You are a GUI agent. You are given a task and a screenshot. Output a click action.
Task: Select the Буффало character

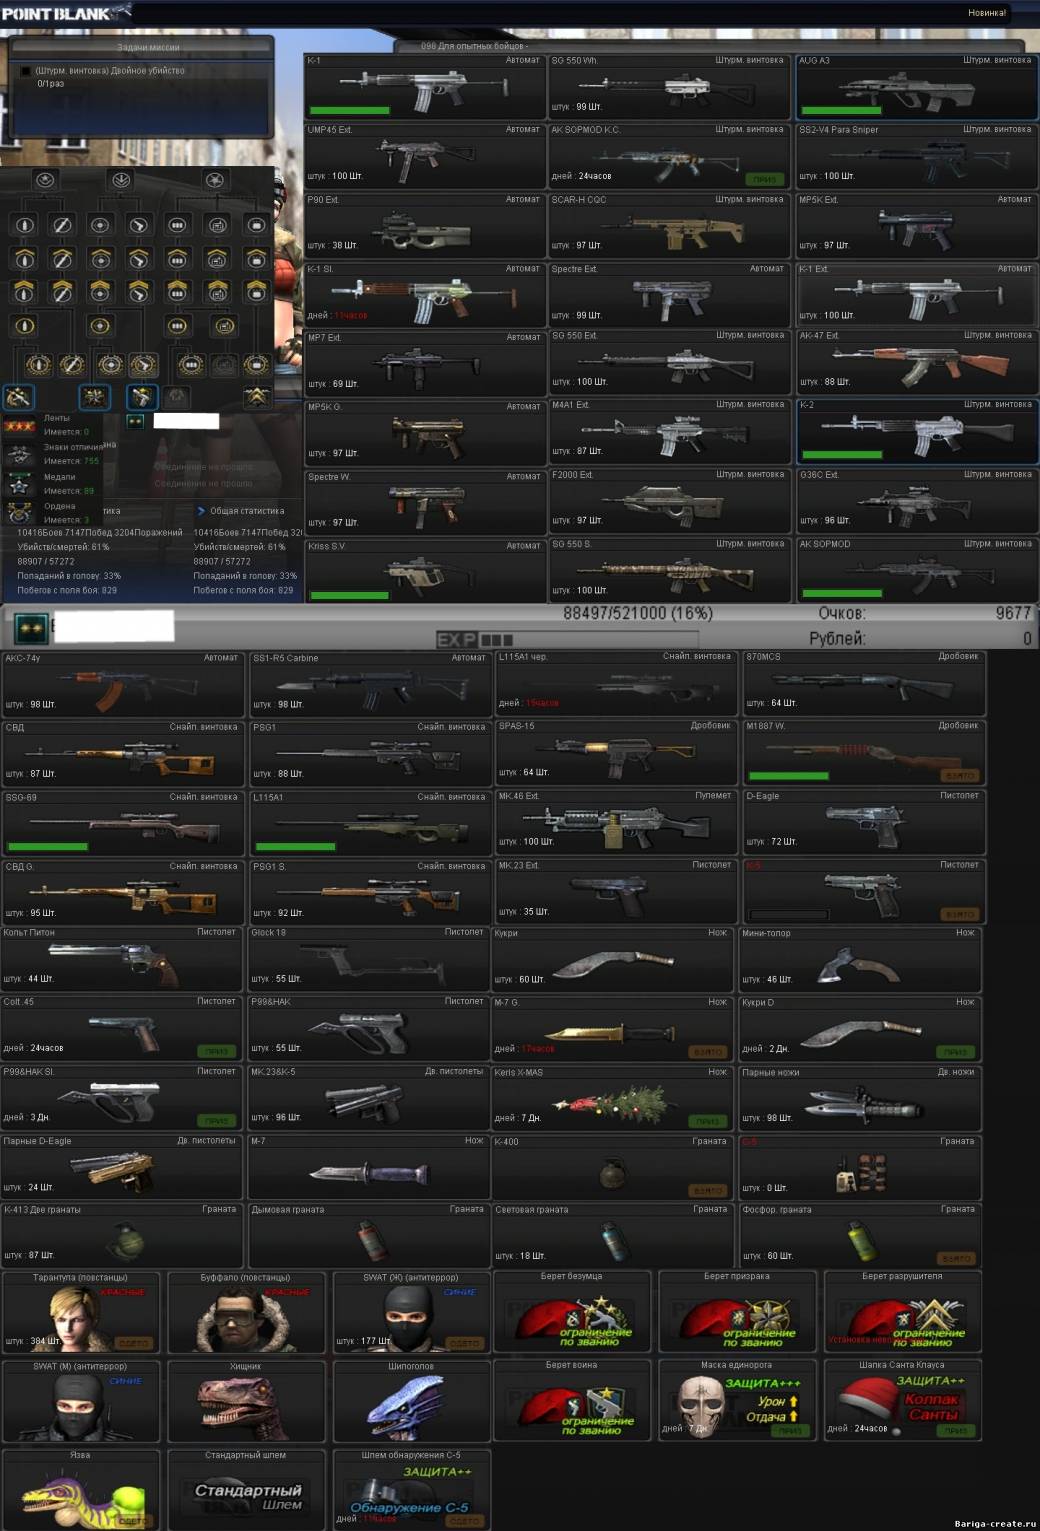click(246, 1312)
